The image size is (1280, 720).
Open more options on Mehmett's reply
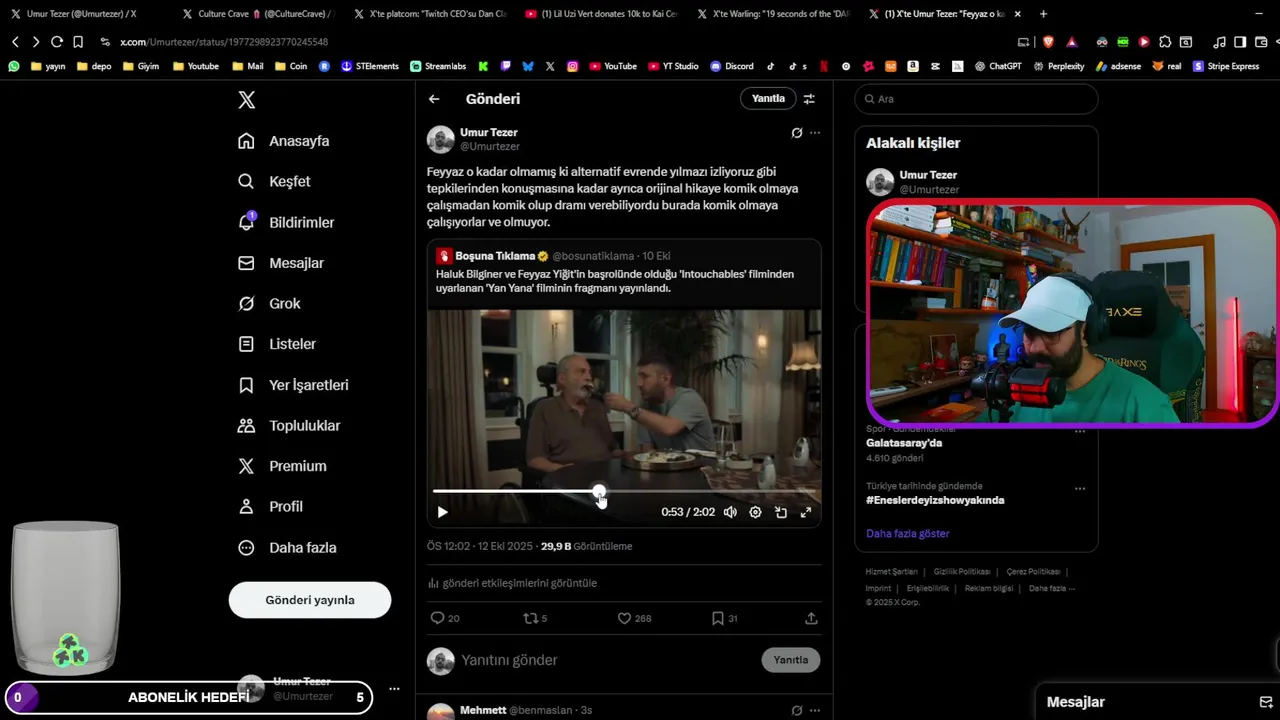coord(815,710)
